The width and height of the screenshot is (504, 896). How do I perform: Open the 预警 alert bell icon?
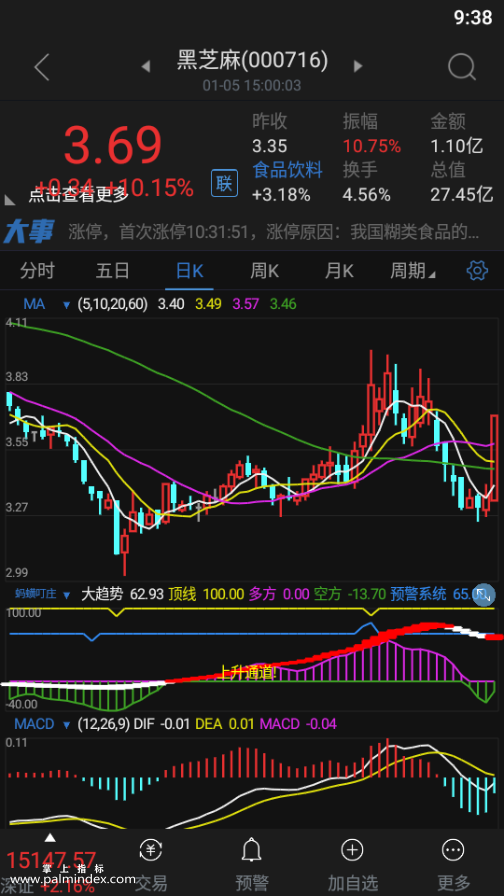(252, 850)
